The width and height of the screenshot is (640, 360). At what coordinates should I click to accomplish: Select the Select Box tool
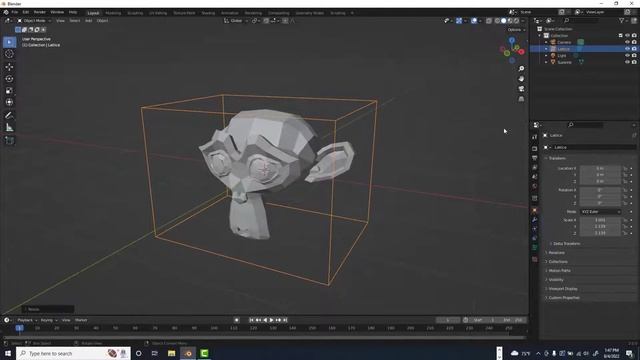click(x=9, y=42)
